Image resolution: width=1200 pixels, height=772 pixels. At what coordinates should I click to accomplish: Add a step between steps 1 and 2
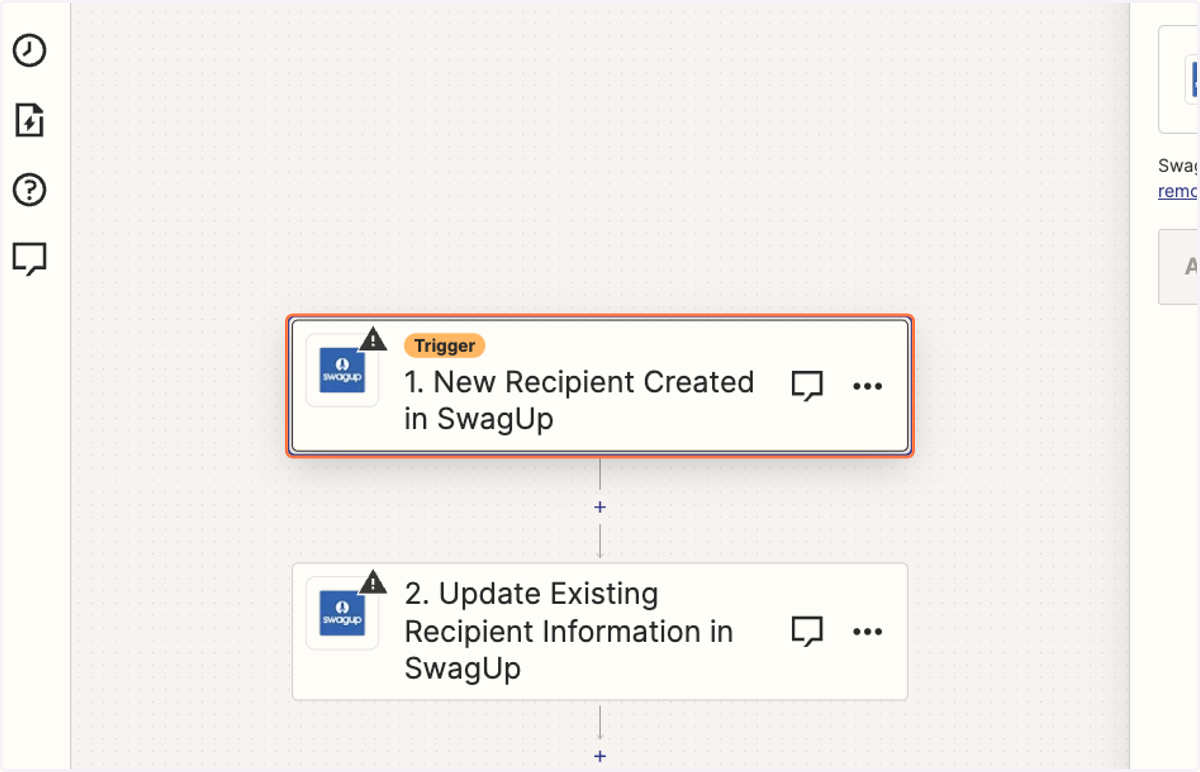point(600,507)
